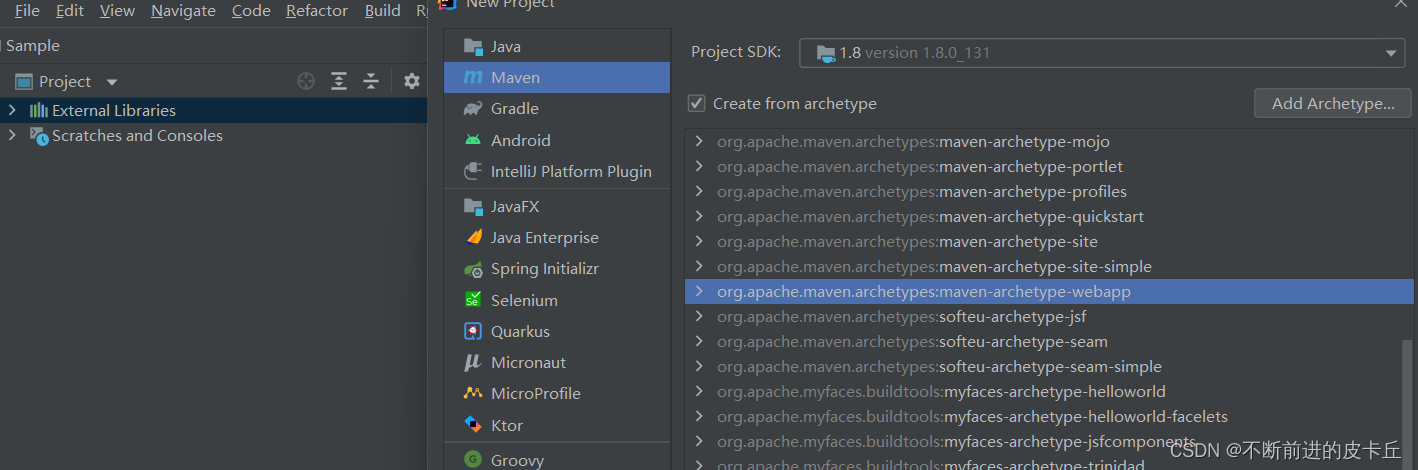Image resolution: width=1418 pixels, height=470 pixels.
Task: Select Scratches and Consoles in Project tree
Action: point(213,135)
